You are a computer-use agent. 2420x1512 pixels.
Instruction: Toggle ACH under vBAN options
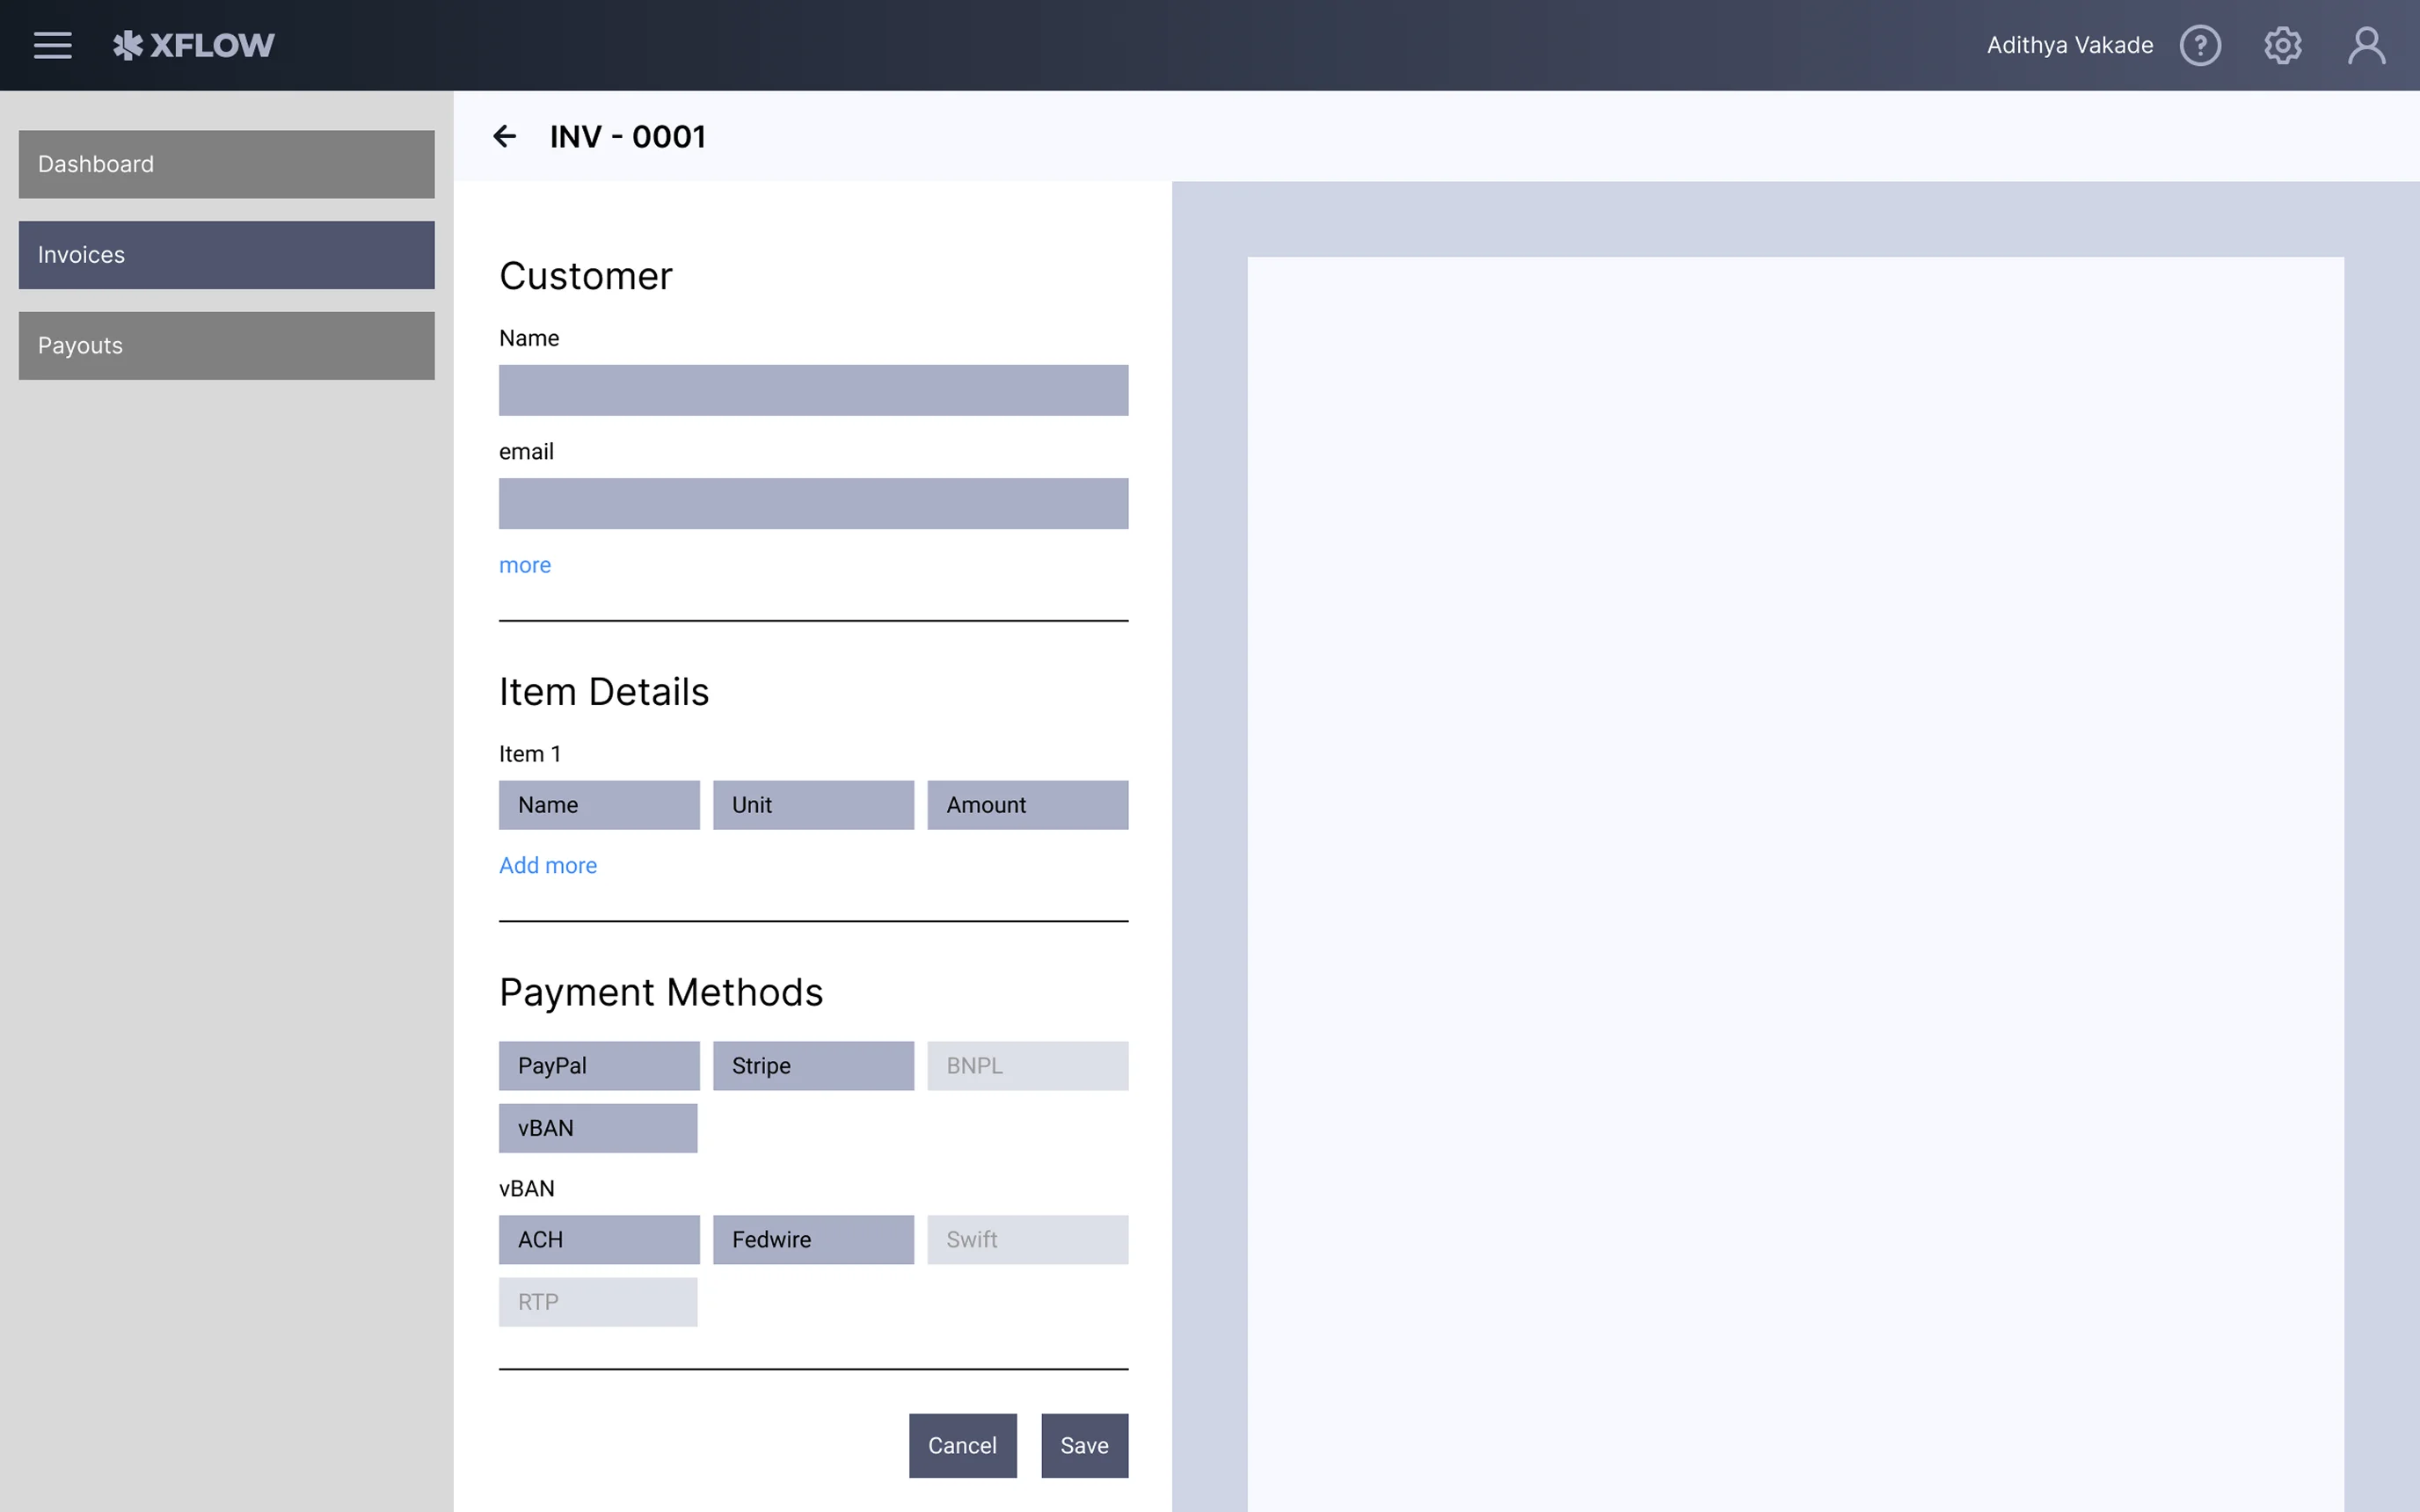[x=598, y=1239]
